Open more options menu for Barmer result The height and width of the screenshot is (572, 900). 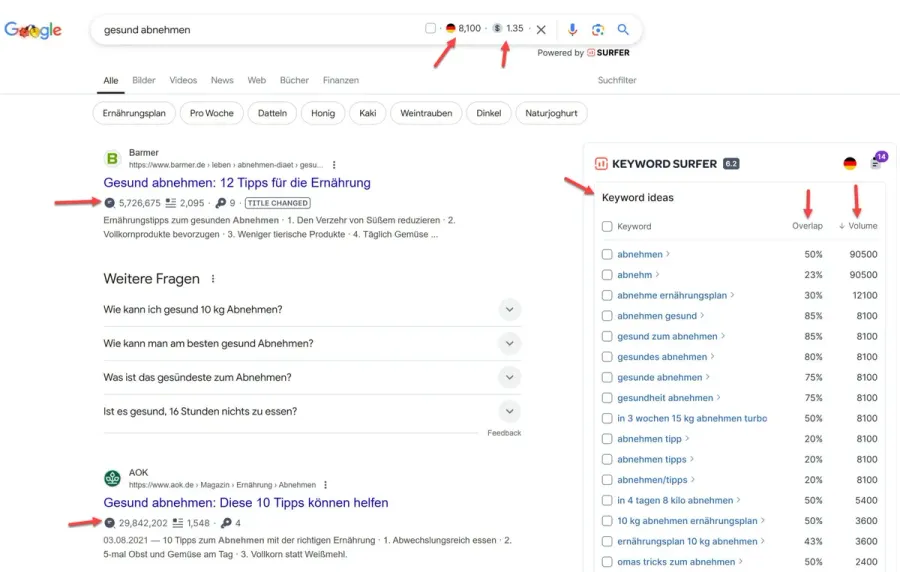(x=334, y=165)
